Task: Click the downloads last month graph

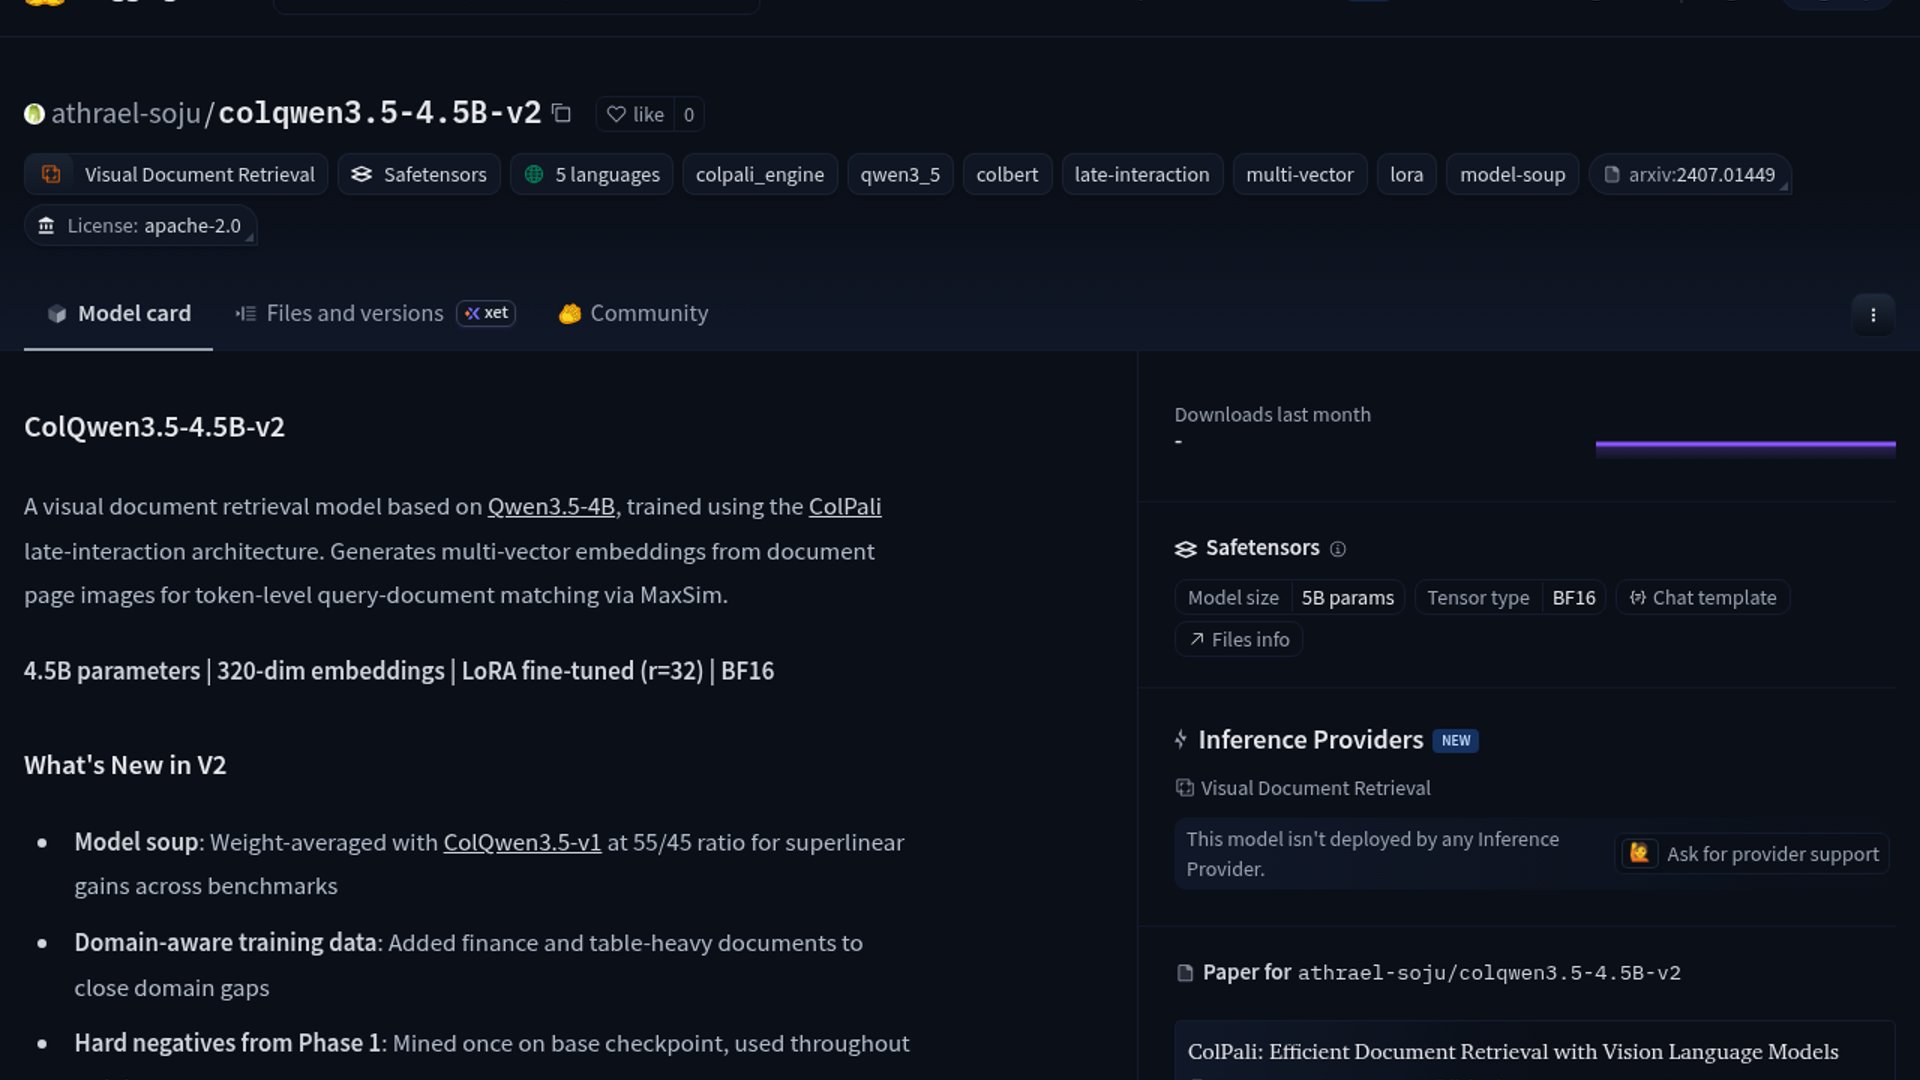Action: point(1745,448)
